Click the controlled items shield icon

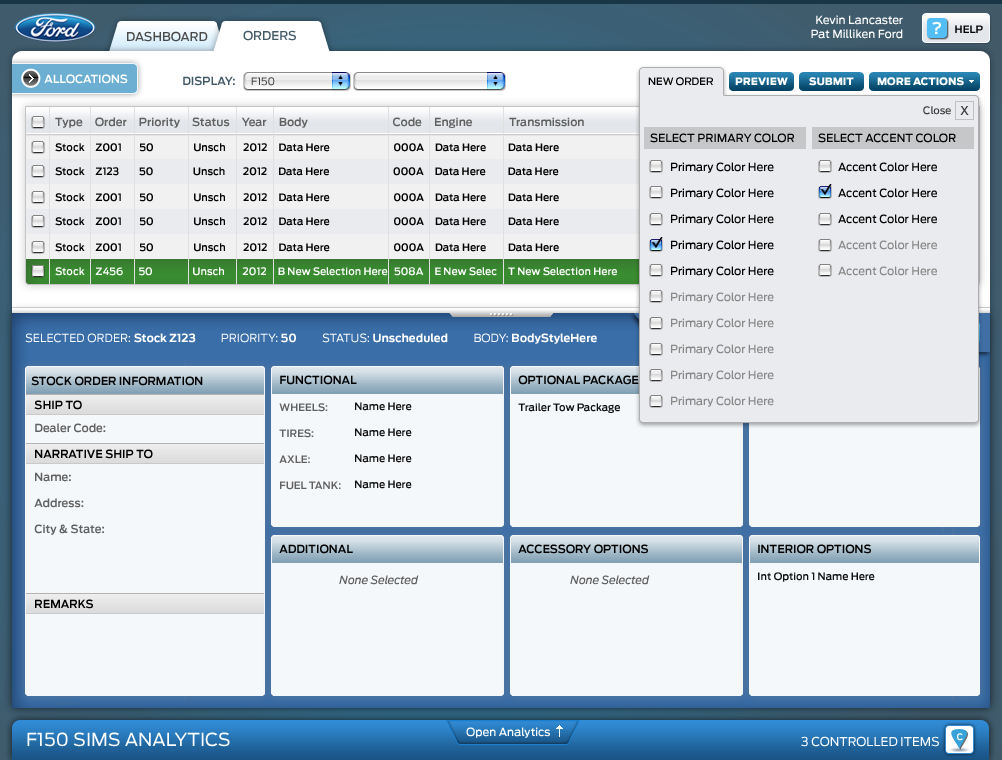coord(960,740)
